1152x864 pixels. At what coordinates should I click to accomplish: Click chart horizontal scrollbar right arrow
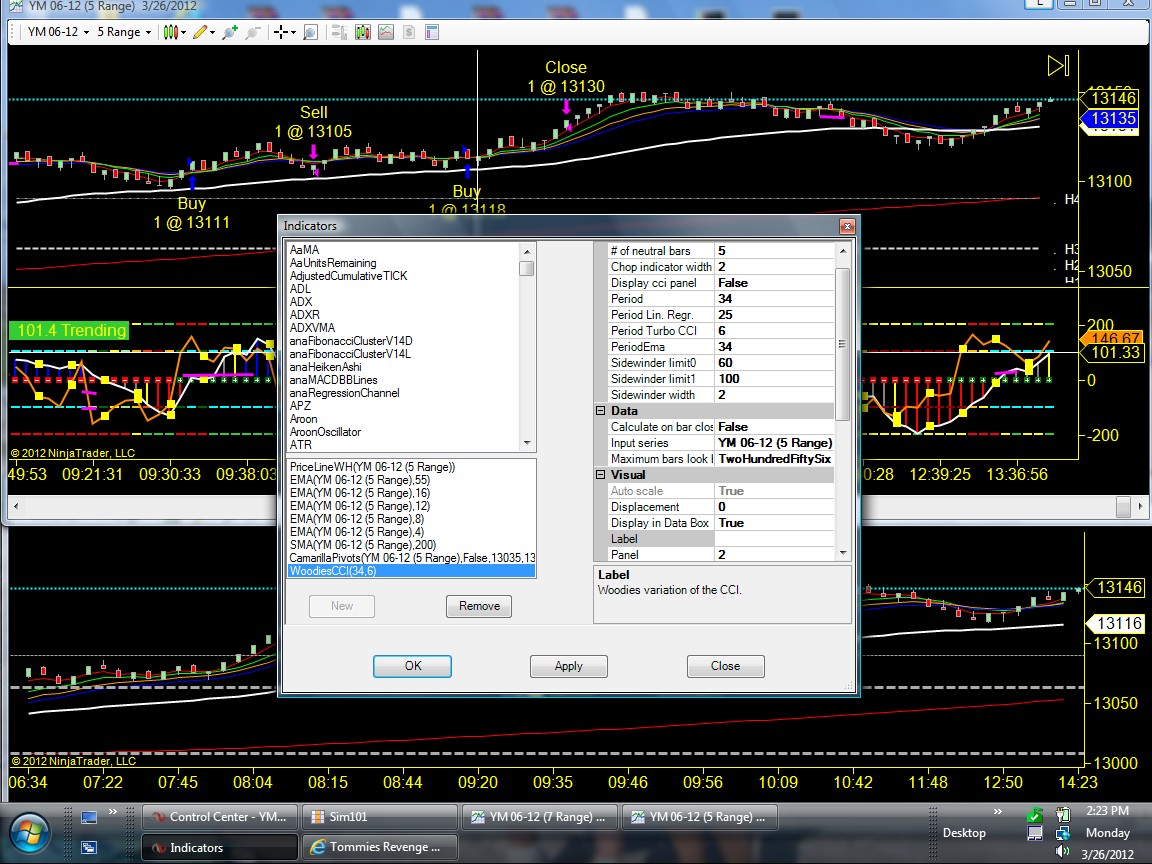pos(1140,506)
